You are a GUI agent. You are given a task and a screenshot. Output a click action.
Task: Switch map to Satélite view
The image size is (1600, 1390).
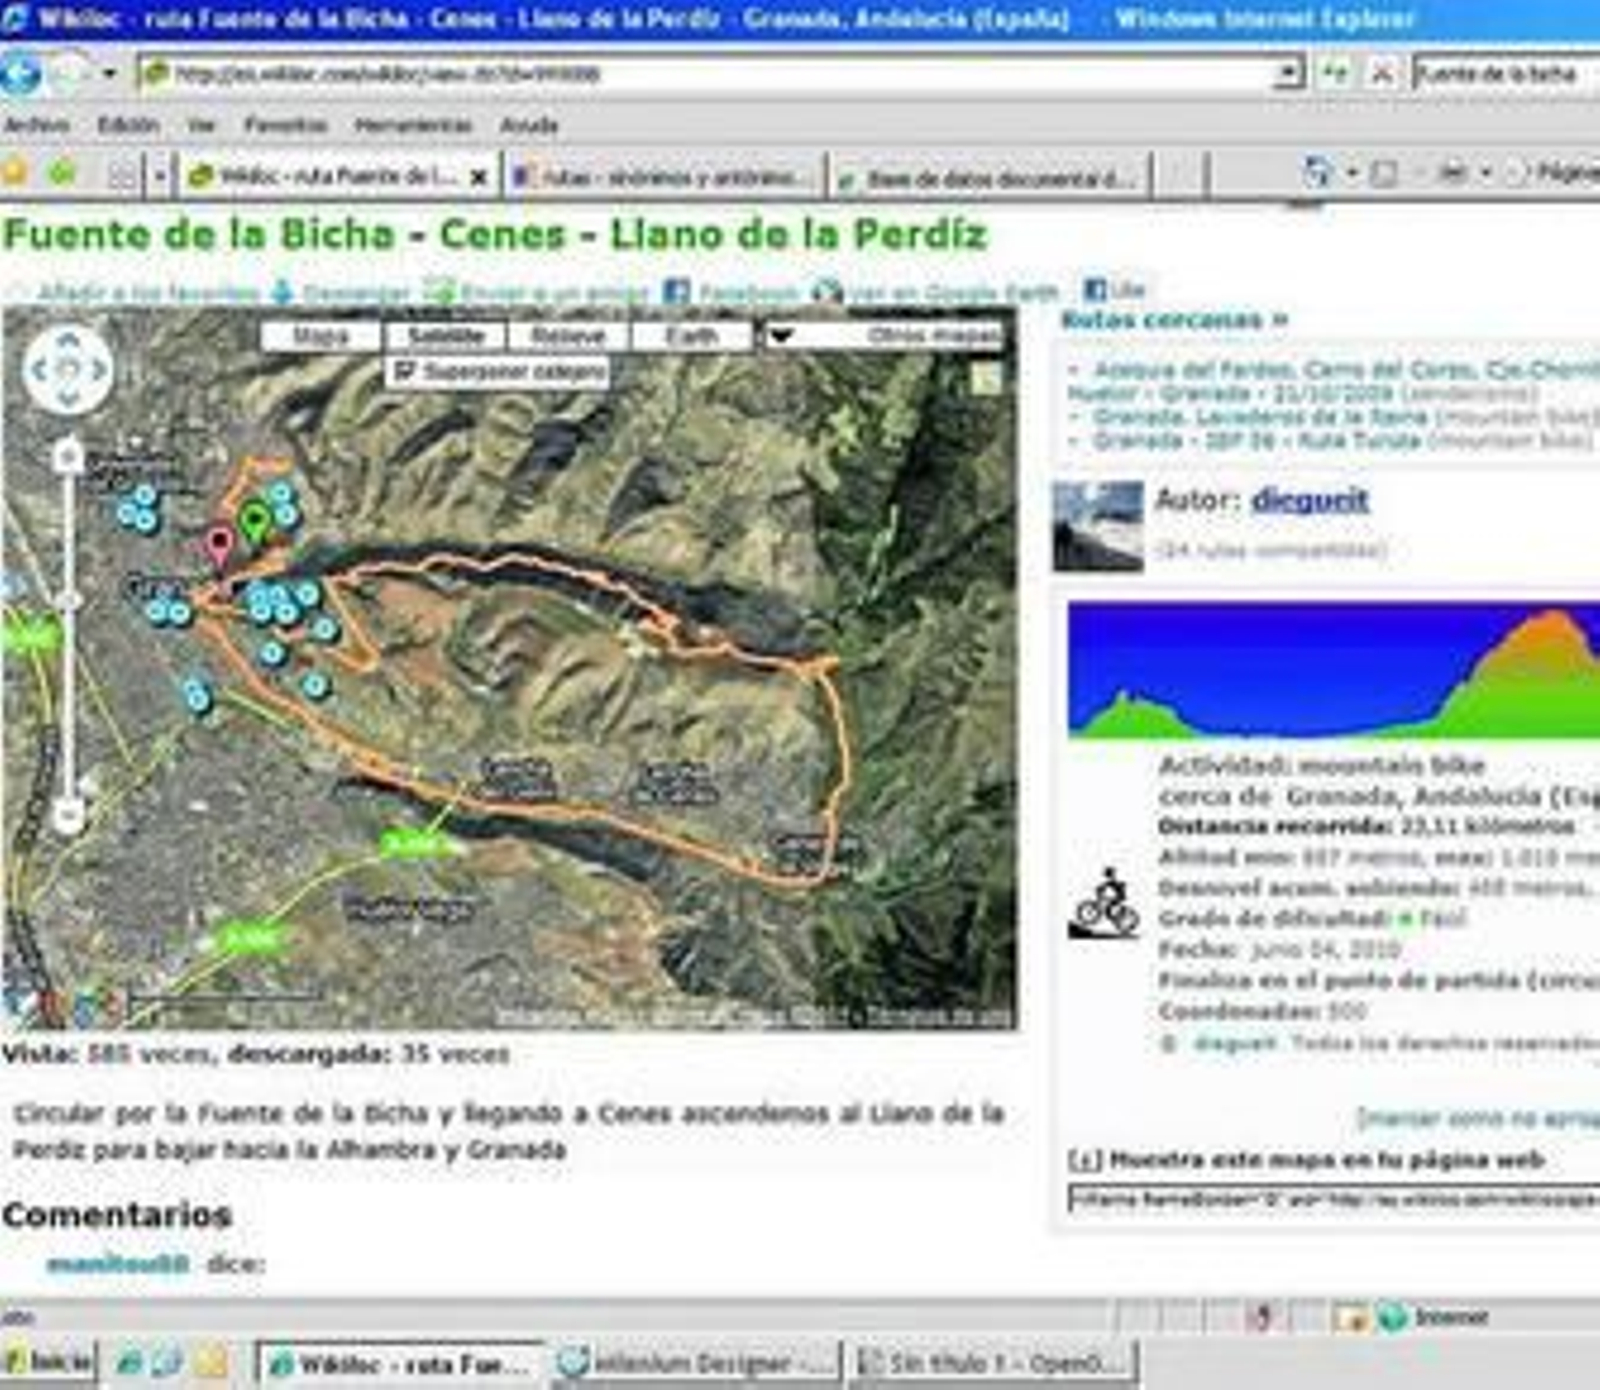(446, 336)
